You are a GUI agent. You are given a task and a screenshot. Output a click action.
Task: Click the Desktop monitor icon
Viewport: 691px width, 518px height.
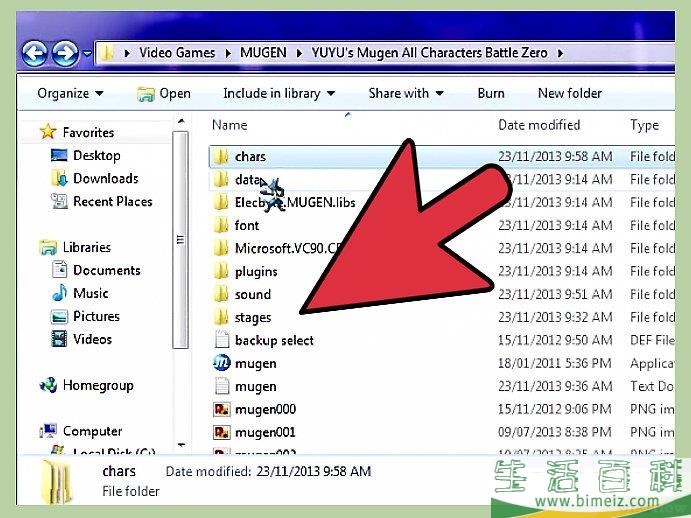(59, 155)
